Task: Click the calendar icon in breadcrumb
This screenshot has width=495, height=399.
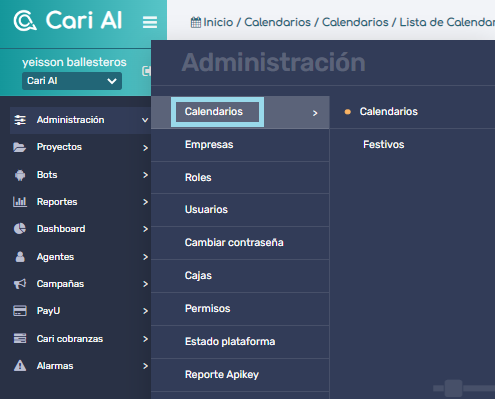Action: (x=196, y=22)
